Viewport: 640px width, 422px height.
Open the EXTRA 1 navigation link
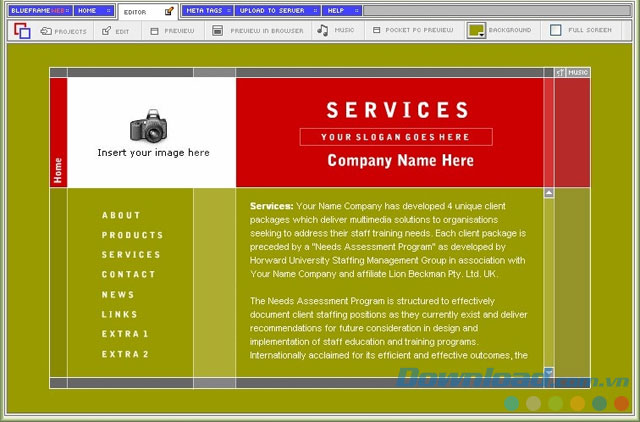click(x=125, y=334)
